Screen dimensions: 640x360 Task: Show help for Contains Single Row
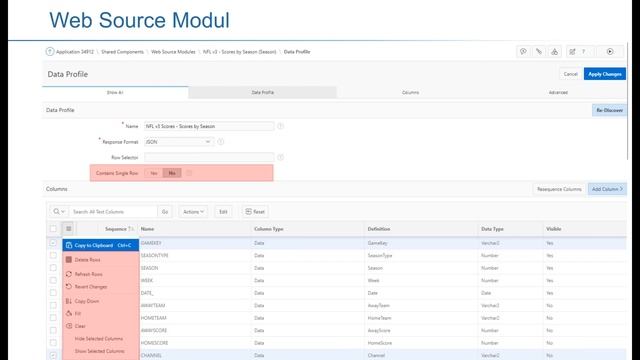(x=189, y=173)
